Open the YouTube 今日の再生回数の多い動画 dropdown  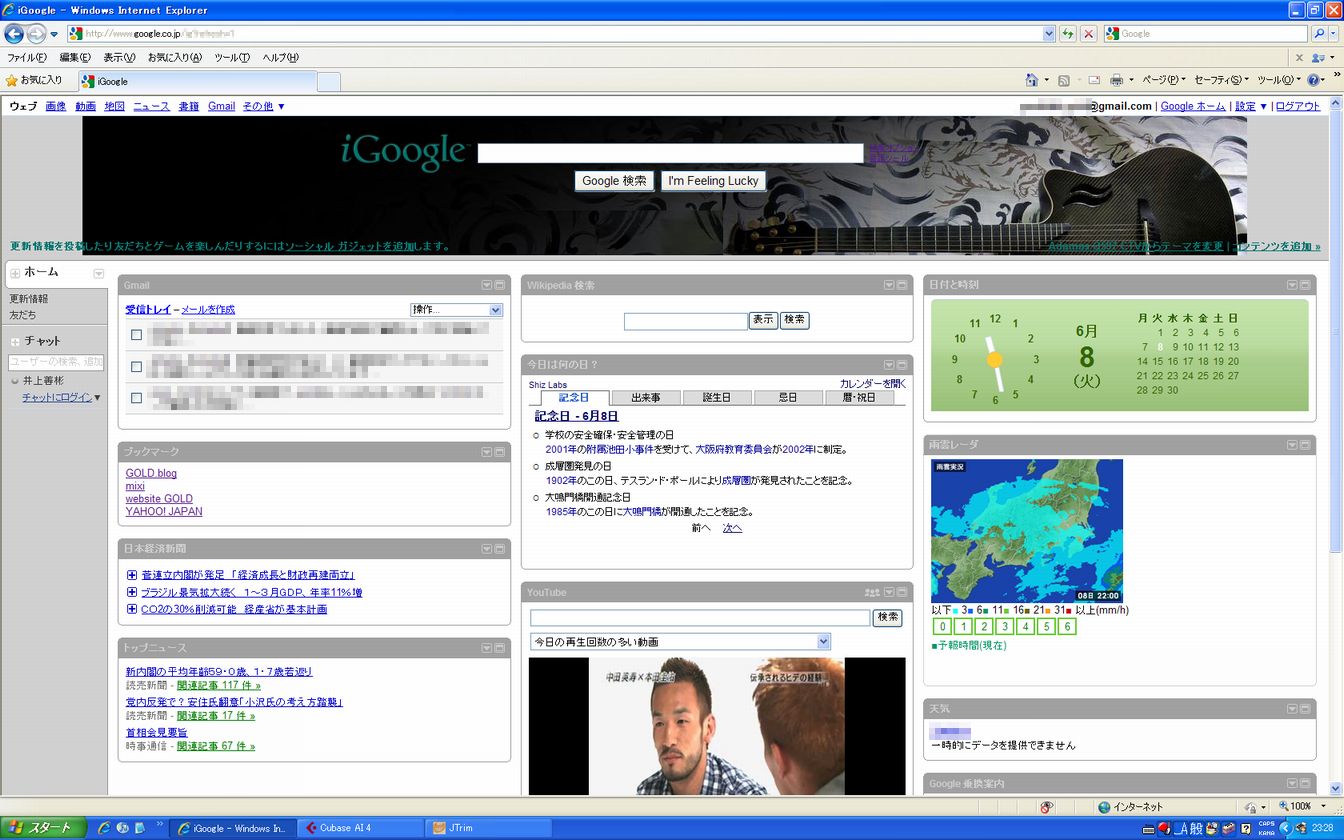point(680,641)
